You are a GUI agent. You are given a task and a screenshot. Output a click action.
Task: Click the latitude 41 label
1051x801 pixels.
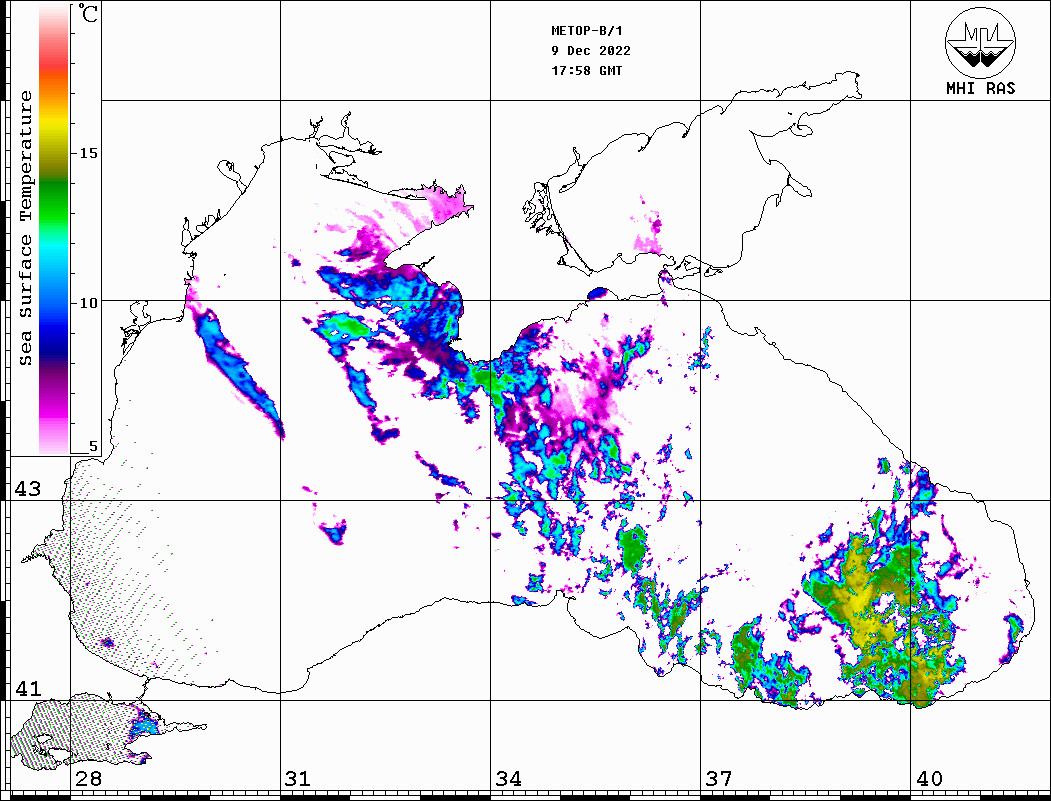[27, 689]
